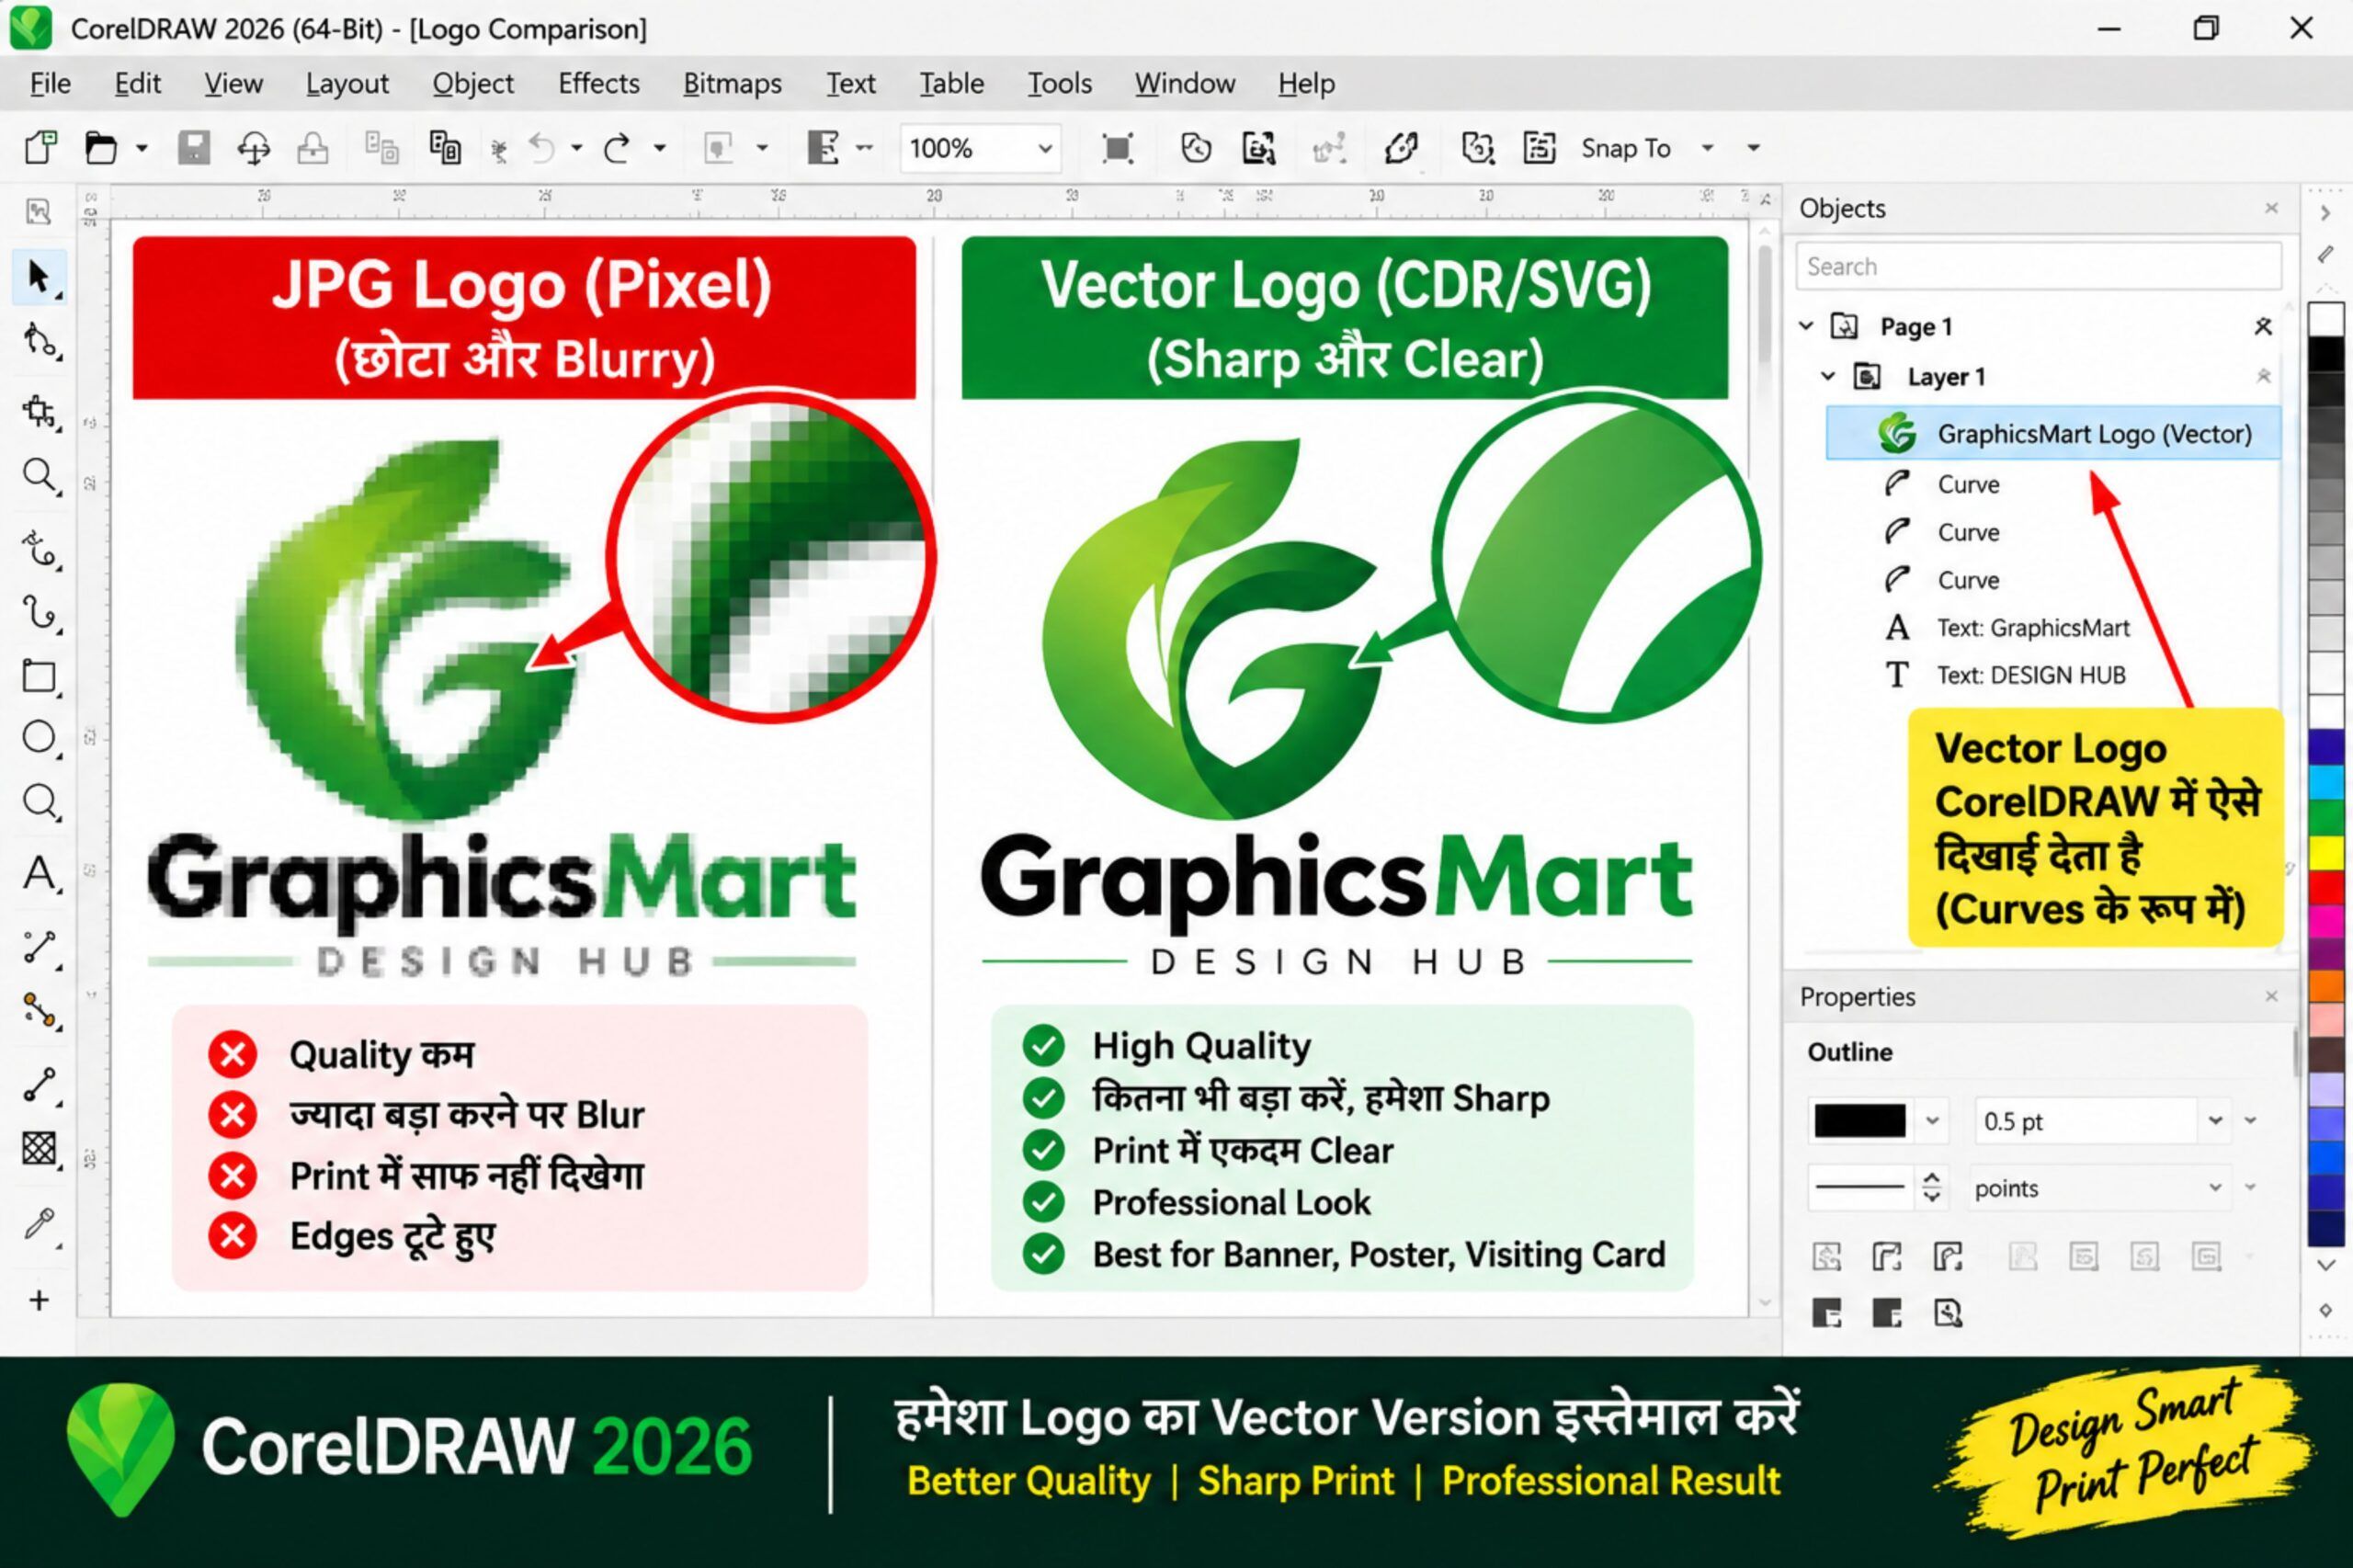The height and width of the screenshot is (1568, 2353).
Task: Open the Tools menu
Action: [1060, 84]
